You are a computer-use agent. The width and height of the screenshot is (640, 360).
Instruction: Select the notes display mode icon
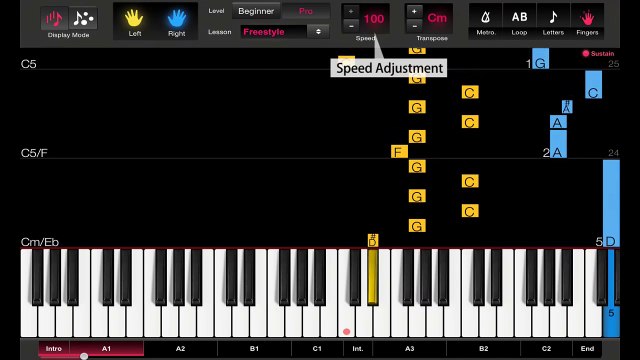pos(83,18)
